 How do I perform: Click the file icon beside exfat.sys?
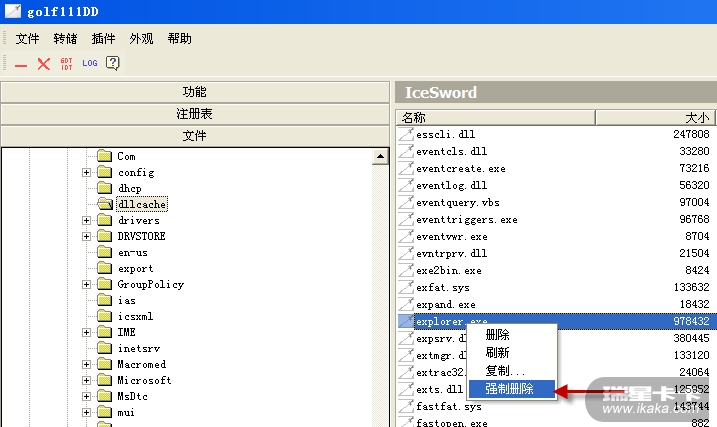coord(406,287)
